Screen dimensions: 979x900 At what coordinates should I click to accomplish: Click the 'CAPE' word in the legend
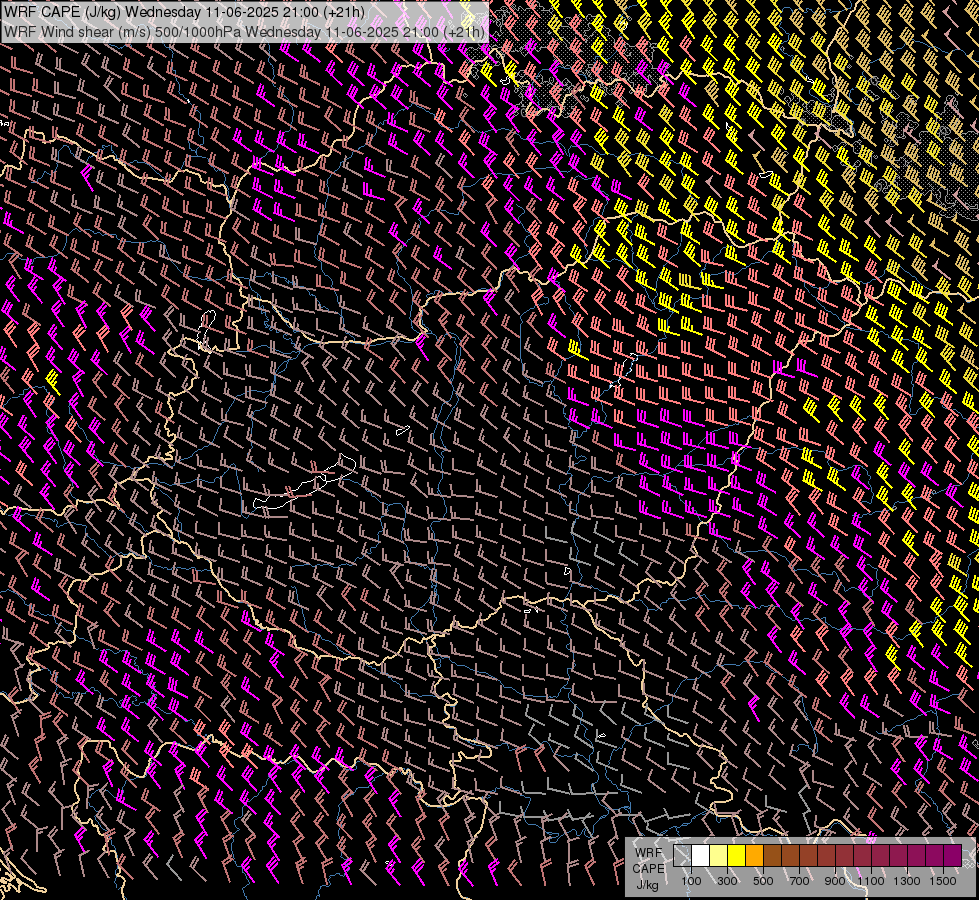[x=648, y=869]
